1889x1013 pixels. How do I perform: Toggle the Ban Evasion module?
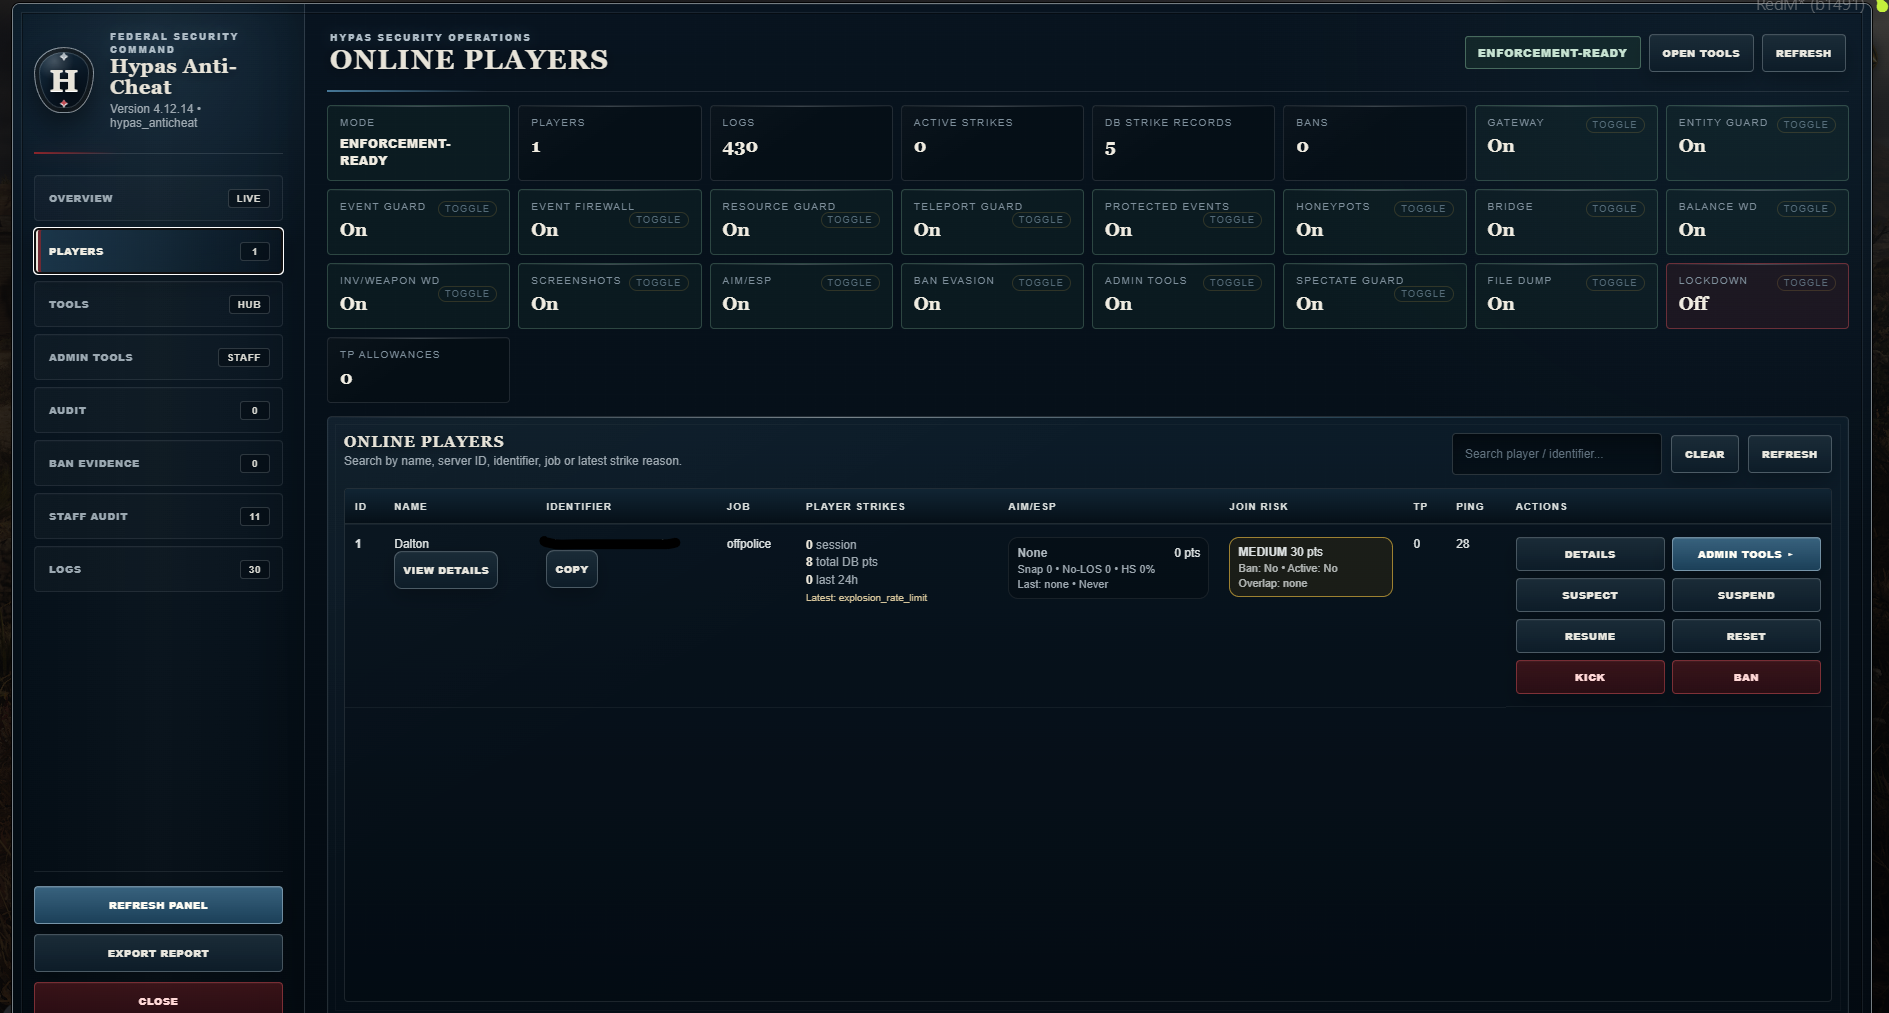(x=1040, y=283)
